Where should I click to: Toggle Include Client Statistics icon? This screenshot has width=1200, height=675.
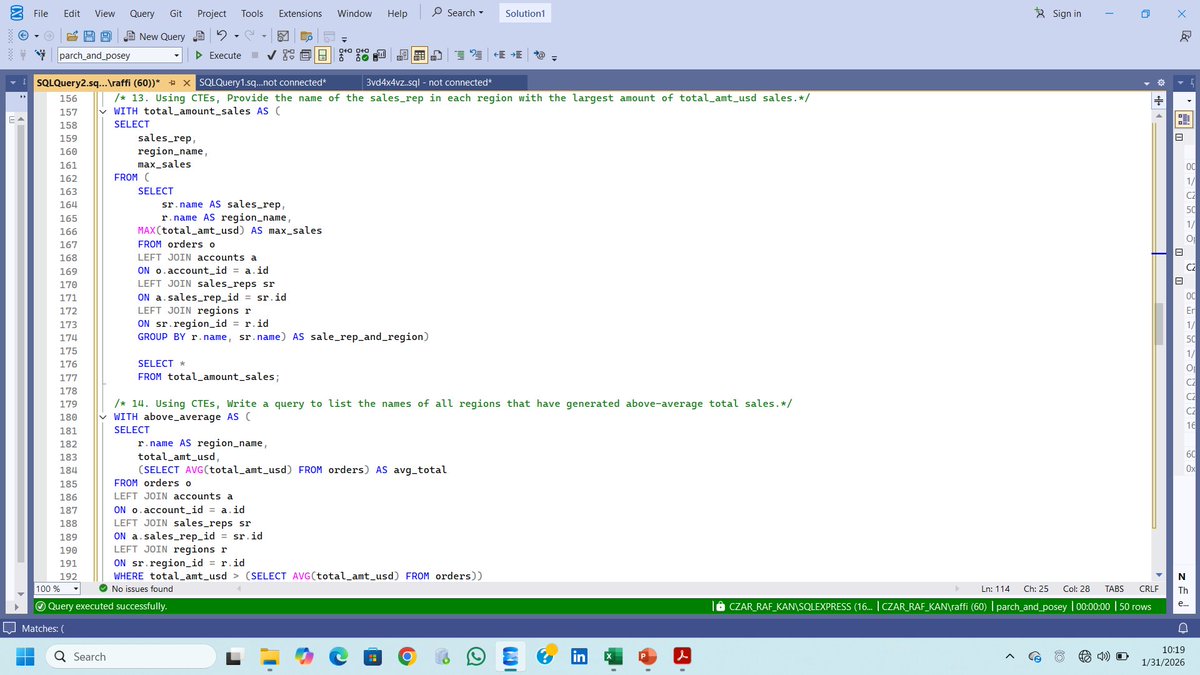(380, 55)
